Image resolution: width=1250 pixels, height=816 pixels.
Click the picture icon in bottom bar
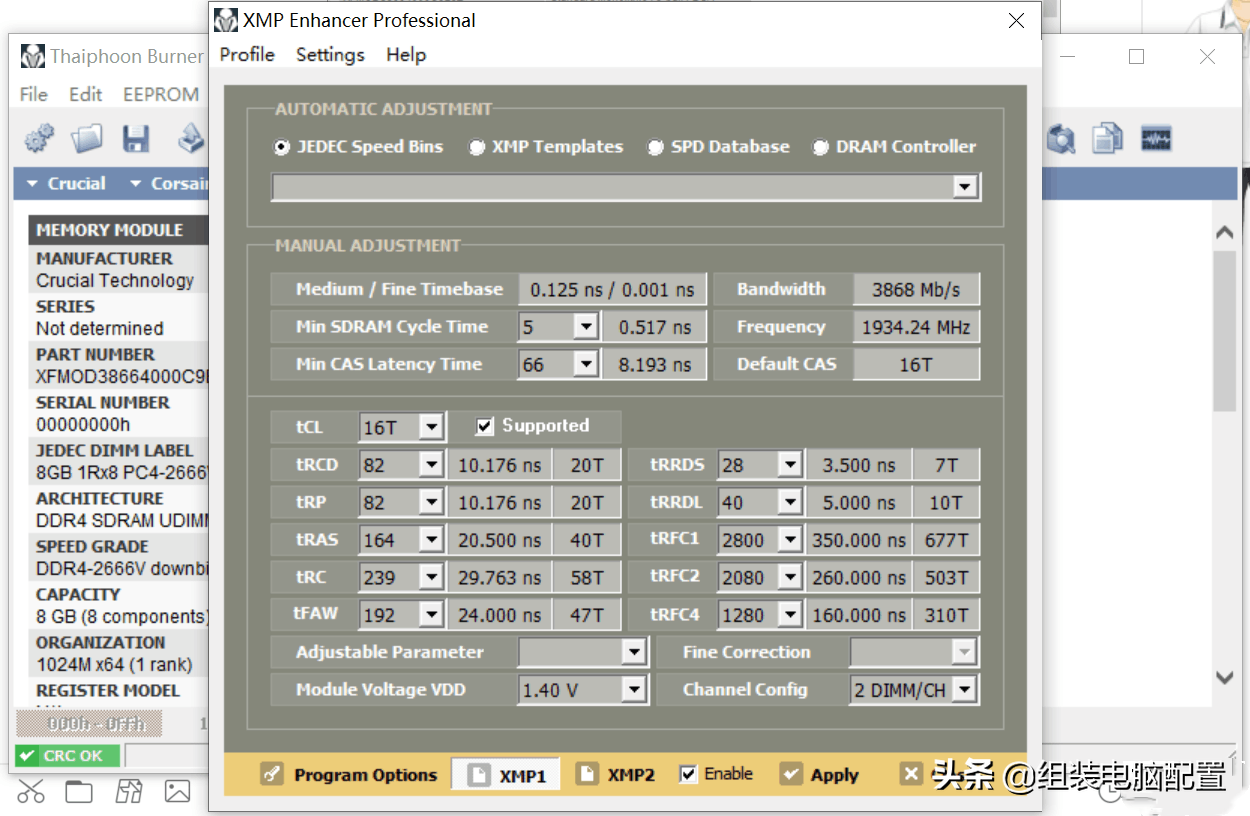pos(177,792)
